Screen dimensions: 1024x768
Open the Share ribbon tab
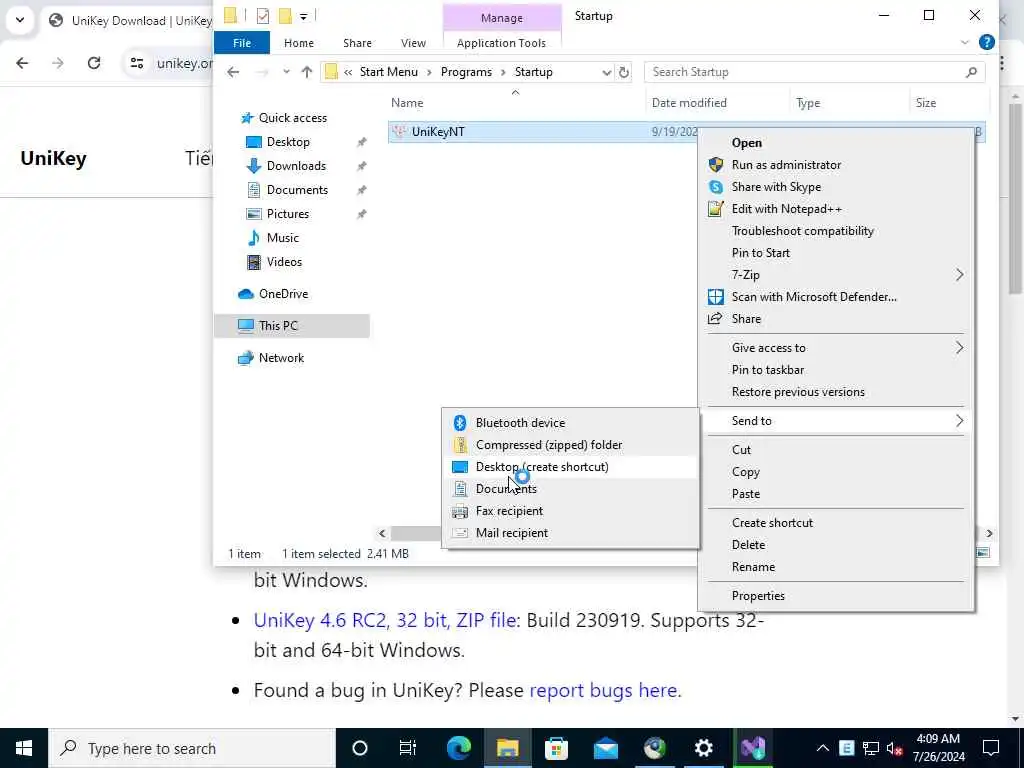[357, 43]
